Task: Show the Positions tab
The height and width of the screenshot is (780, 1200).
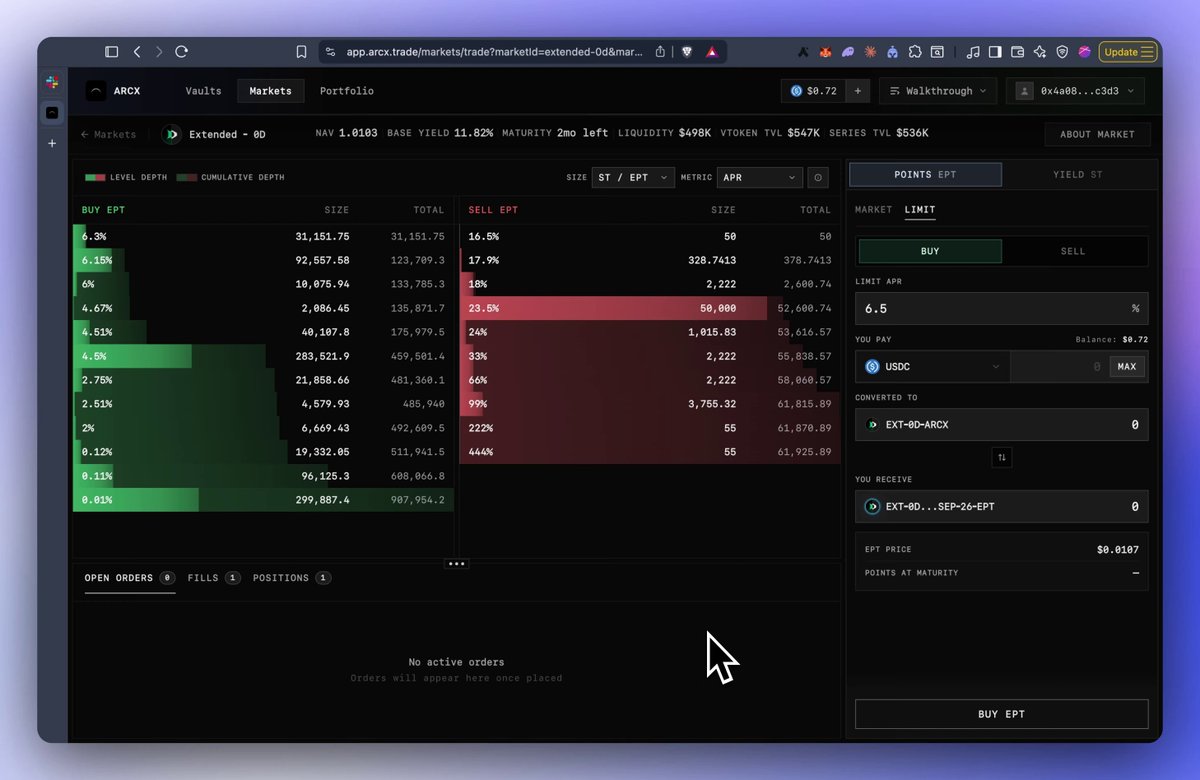Action: pyautogui.click(x=291, y=578)
